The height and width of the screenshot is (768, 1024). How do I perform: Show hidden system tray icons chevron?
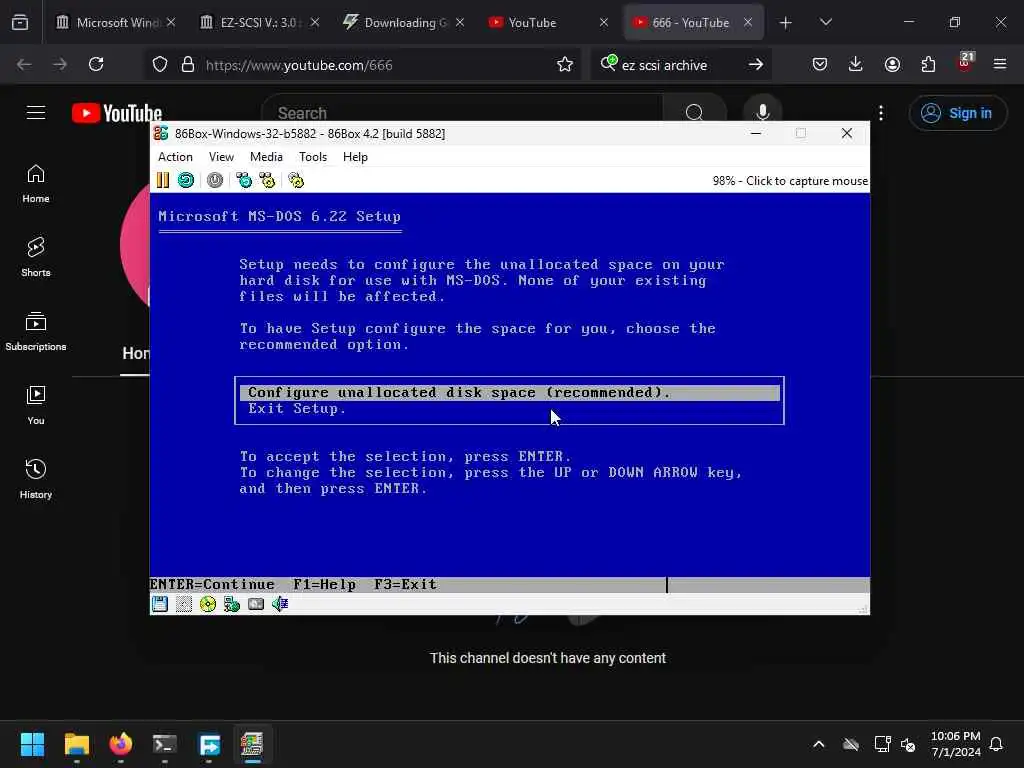click(818, 744)
